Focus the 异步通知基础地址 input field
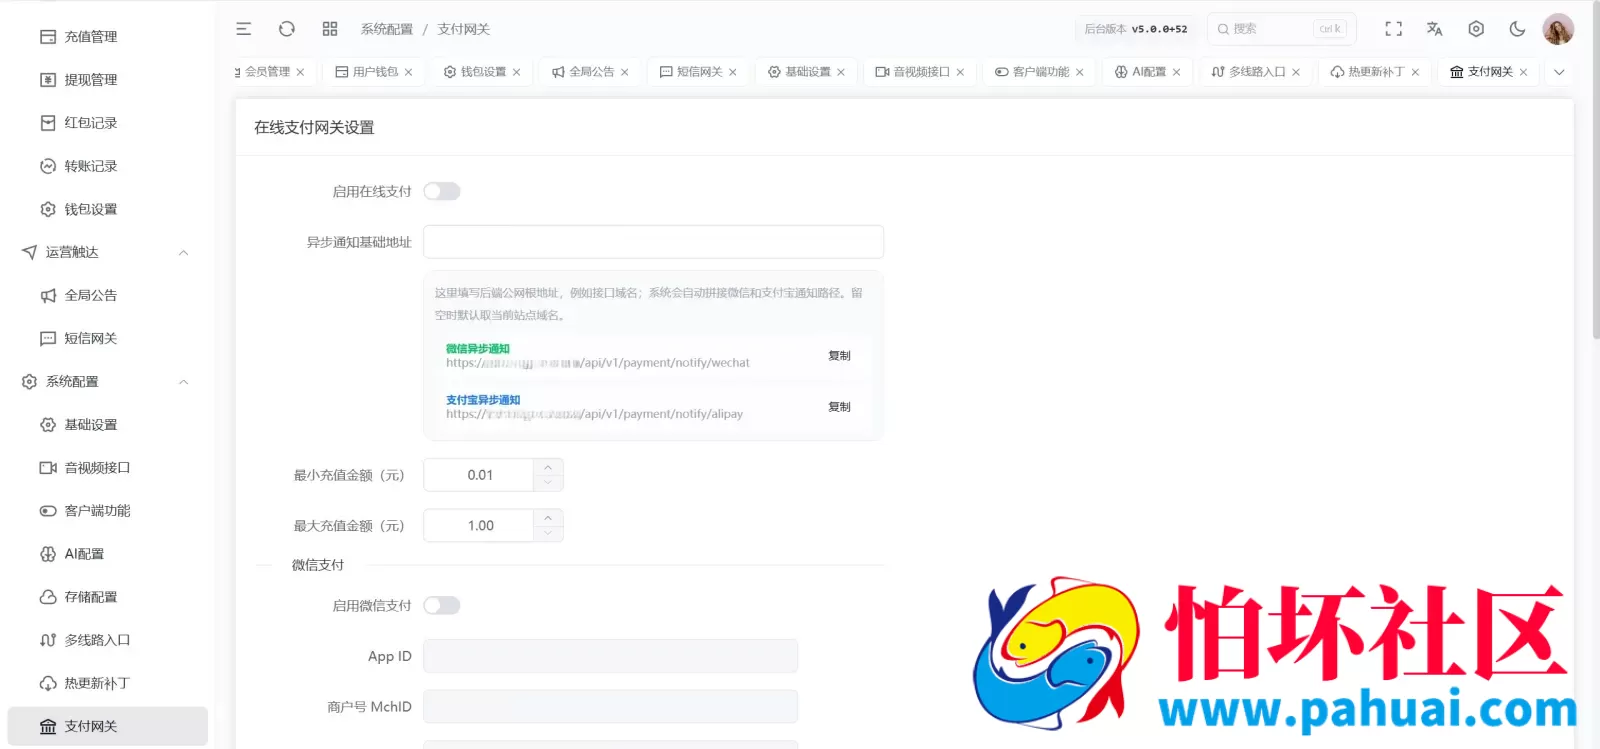Image resolution: width=1600 pixels, height=749 pixels. click(x=653, y=242)
